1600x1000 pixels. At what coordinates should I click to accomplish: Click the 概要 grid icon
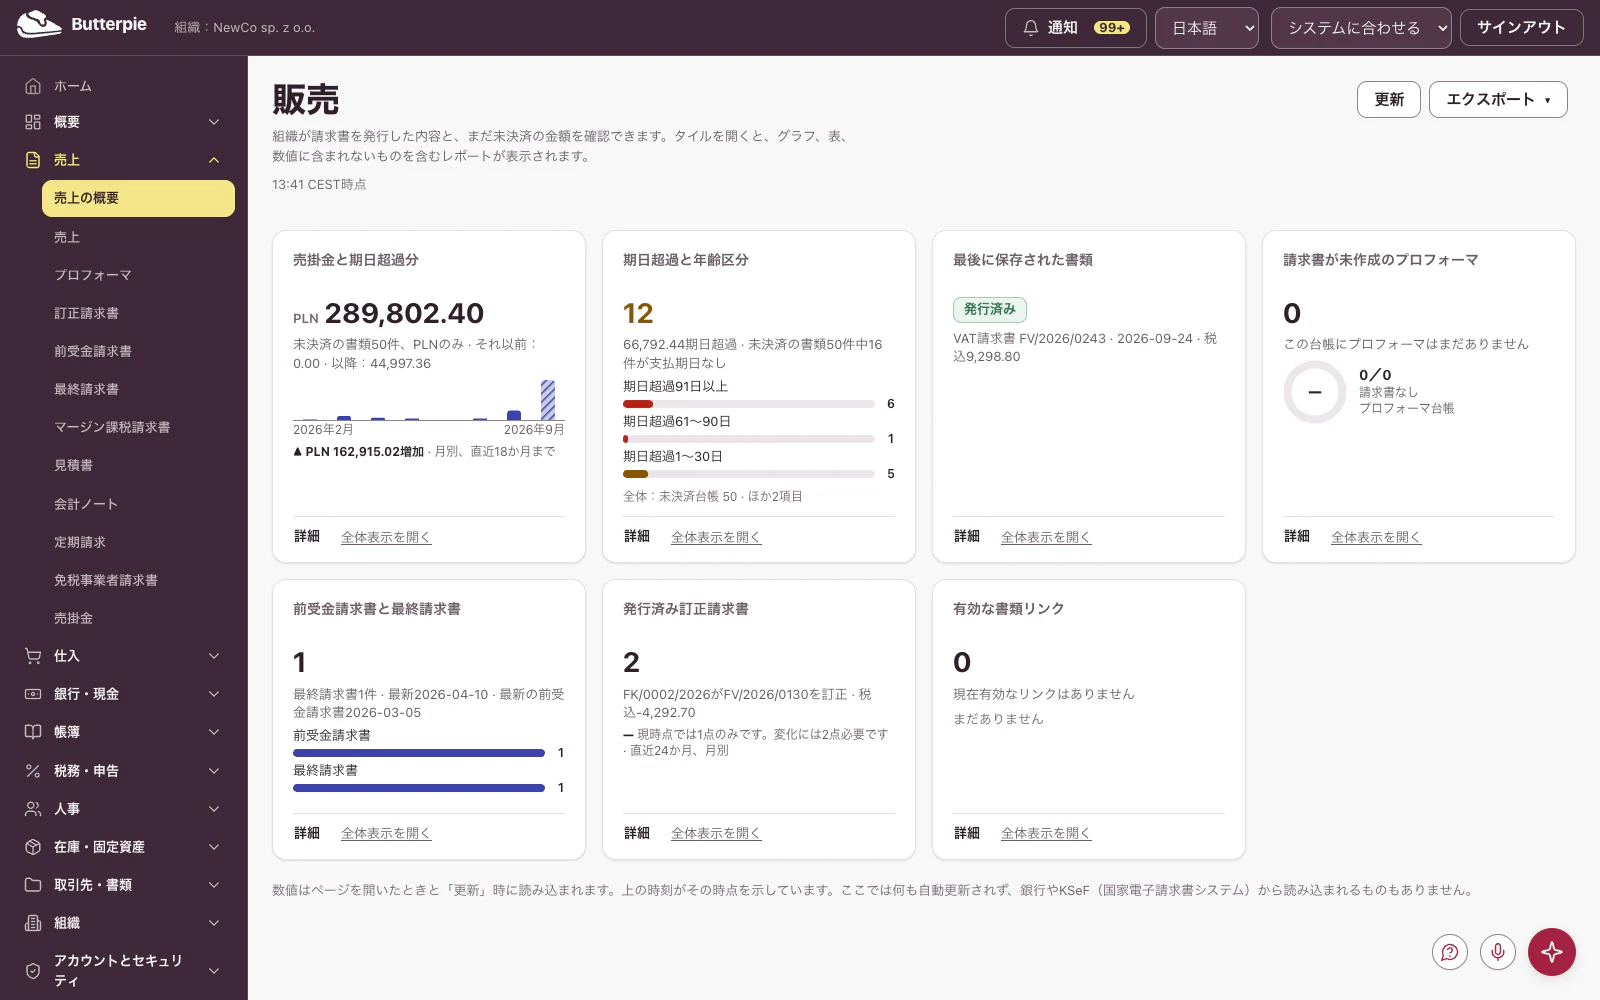coord(33,122)
